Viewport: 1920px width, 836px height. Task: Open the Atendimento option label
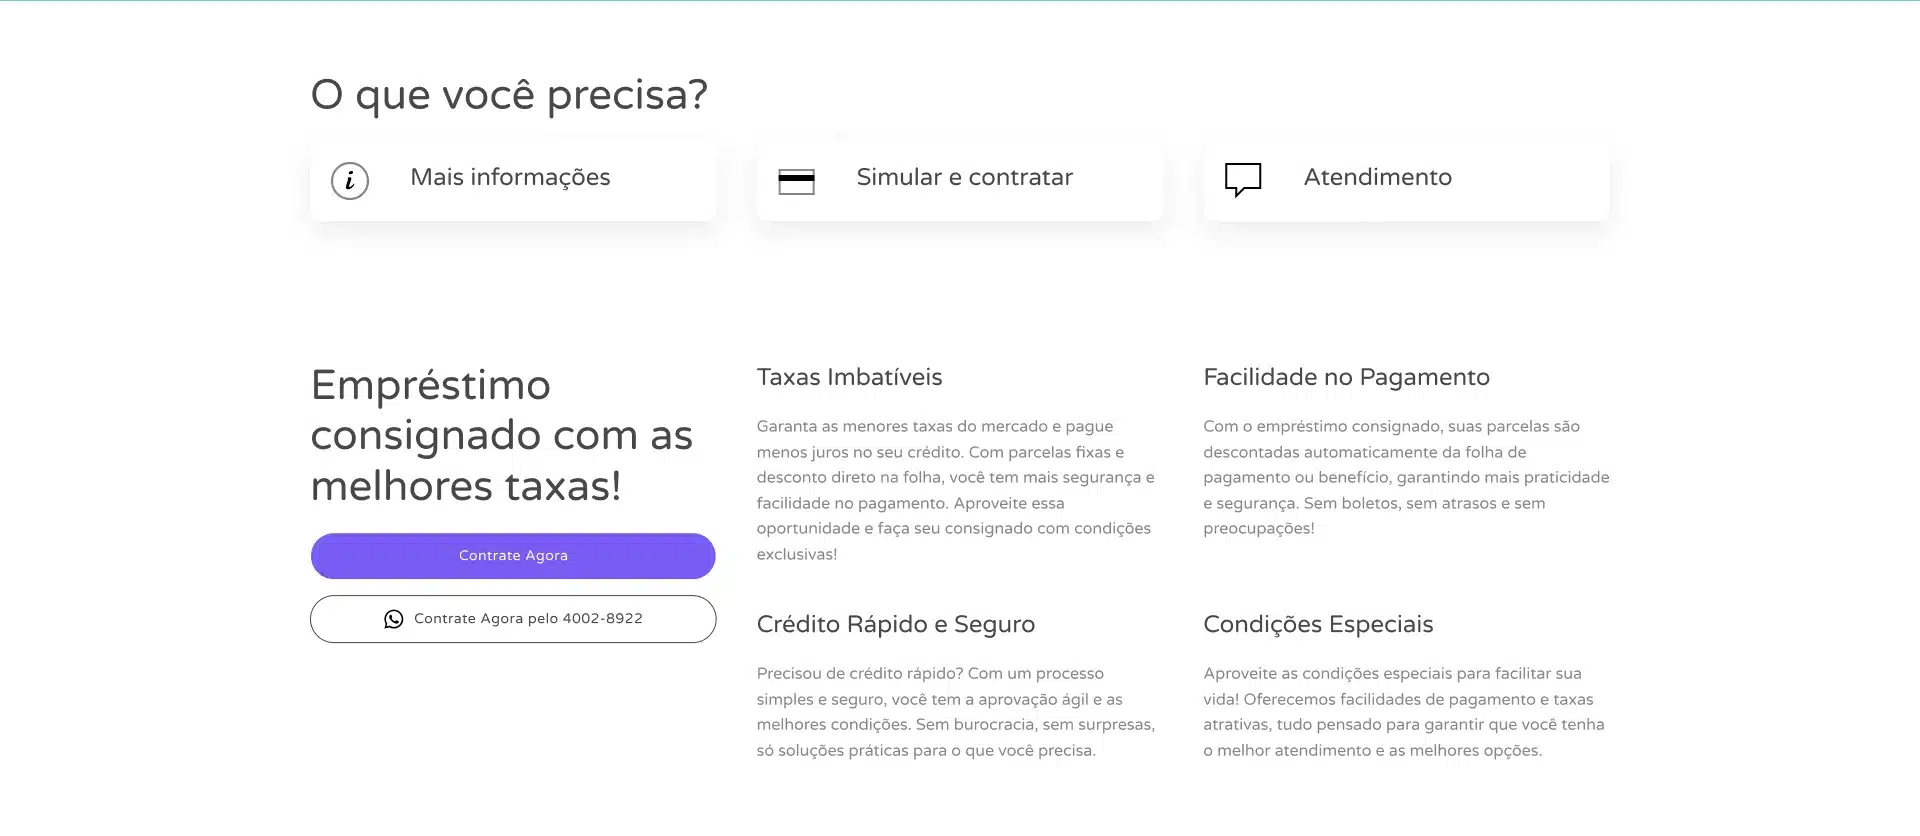point(1377,177)
